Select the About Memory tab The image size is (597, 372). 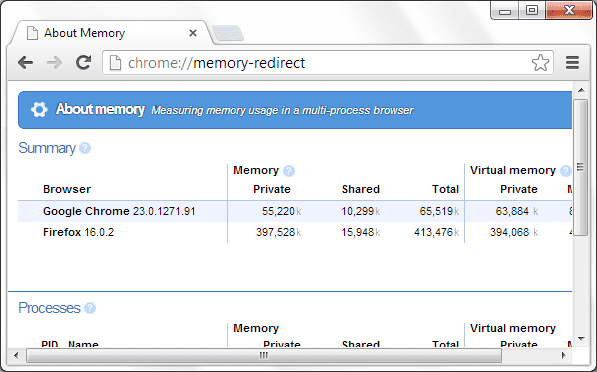[x=110, y=33]
